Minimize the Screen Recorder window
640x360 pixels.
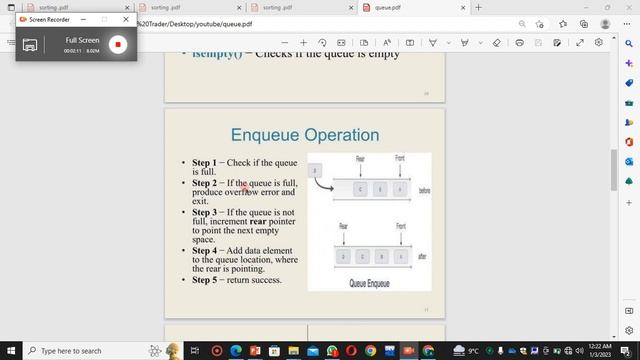83,19
